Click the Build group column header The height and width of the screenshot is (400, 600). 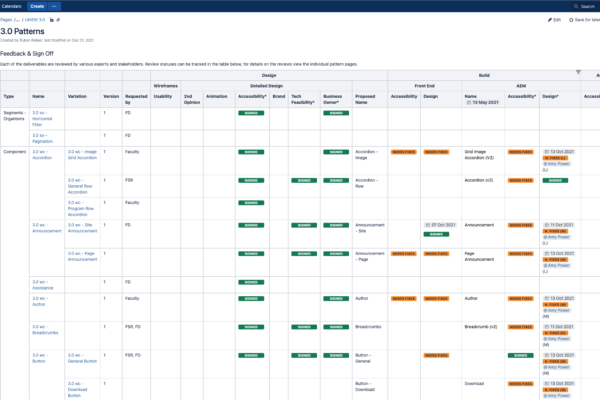[484, 75]
